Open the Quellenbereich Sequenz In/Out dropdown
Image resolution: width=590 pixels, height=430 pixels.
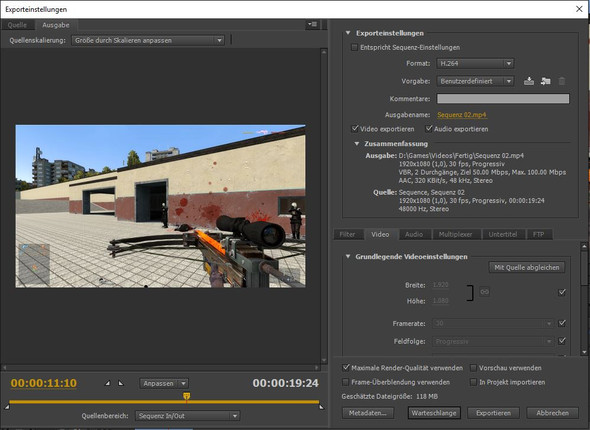click(x=187, y=416)
